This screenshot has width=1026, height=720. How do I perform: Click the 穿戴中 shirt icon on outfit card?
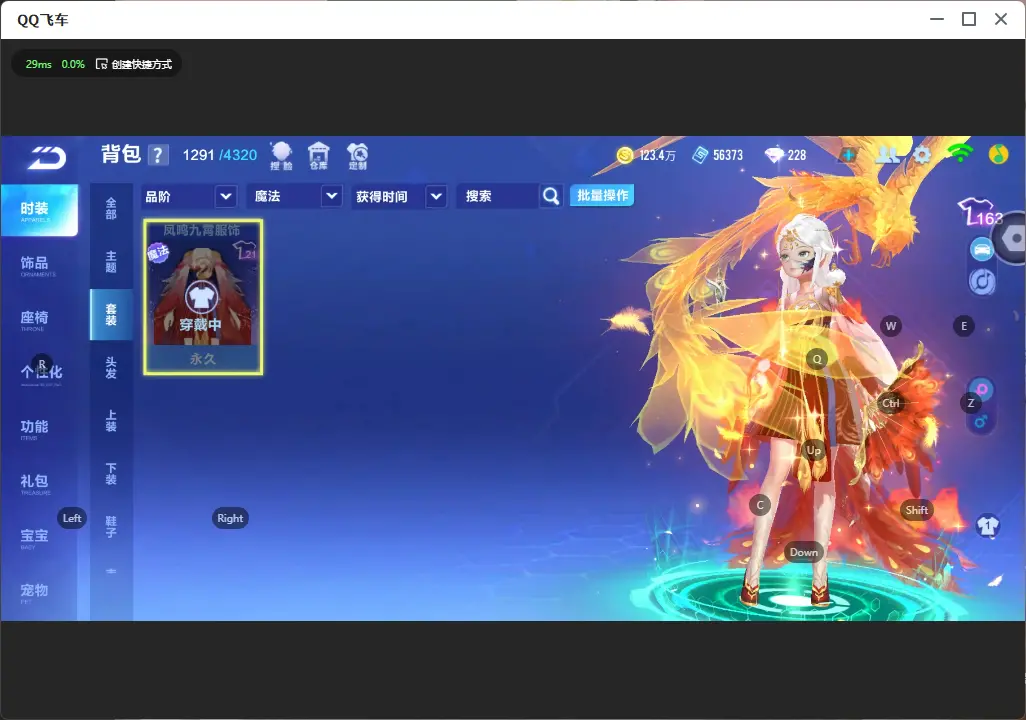201,297
